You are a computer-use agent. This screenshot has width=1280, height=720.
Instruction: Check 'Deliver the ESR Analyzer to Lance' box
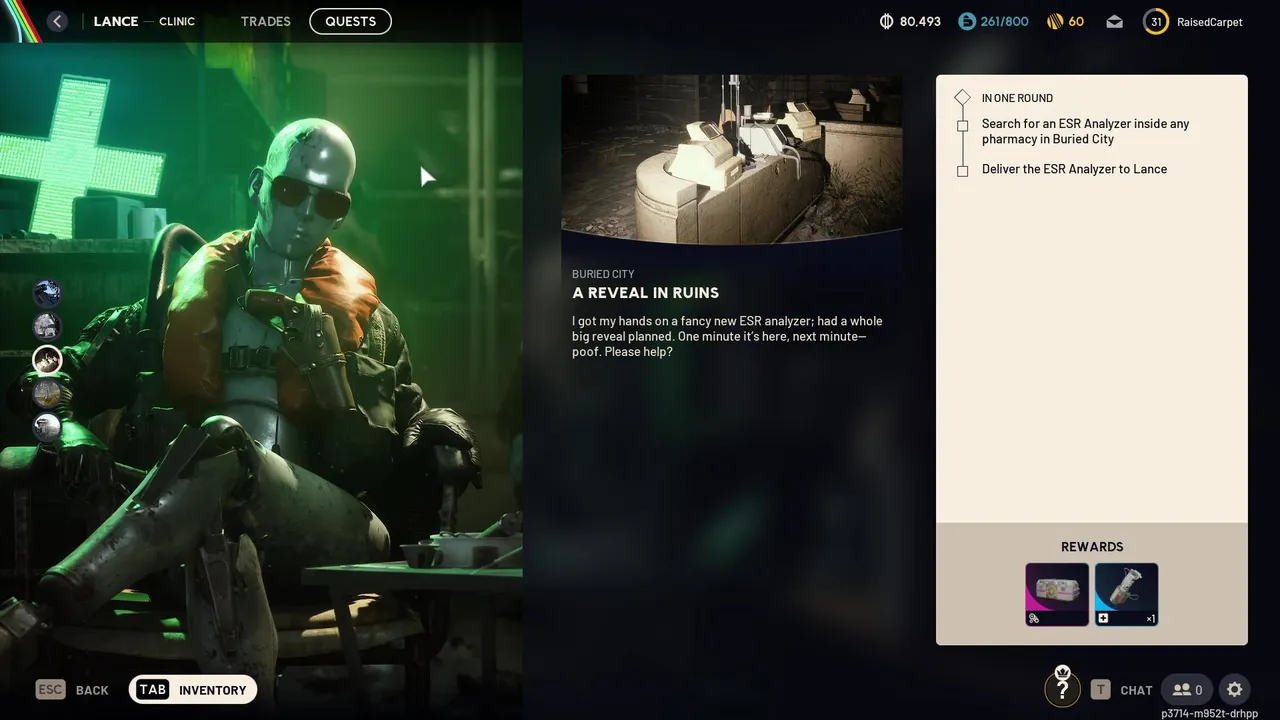click(962, 171)
